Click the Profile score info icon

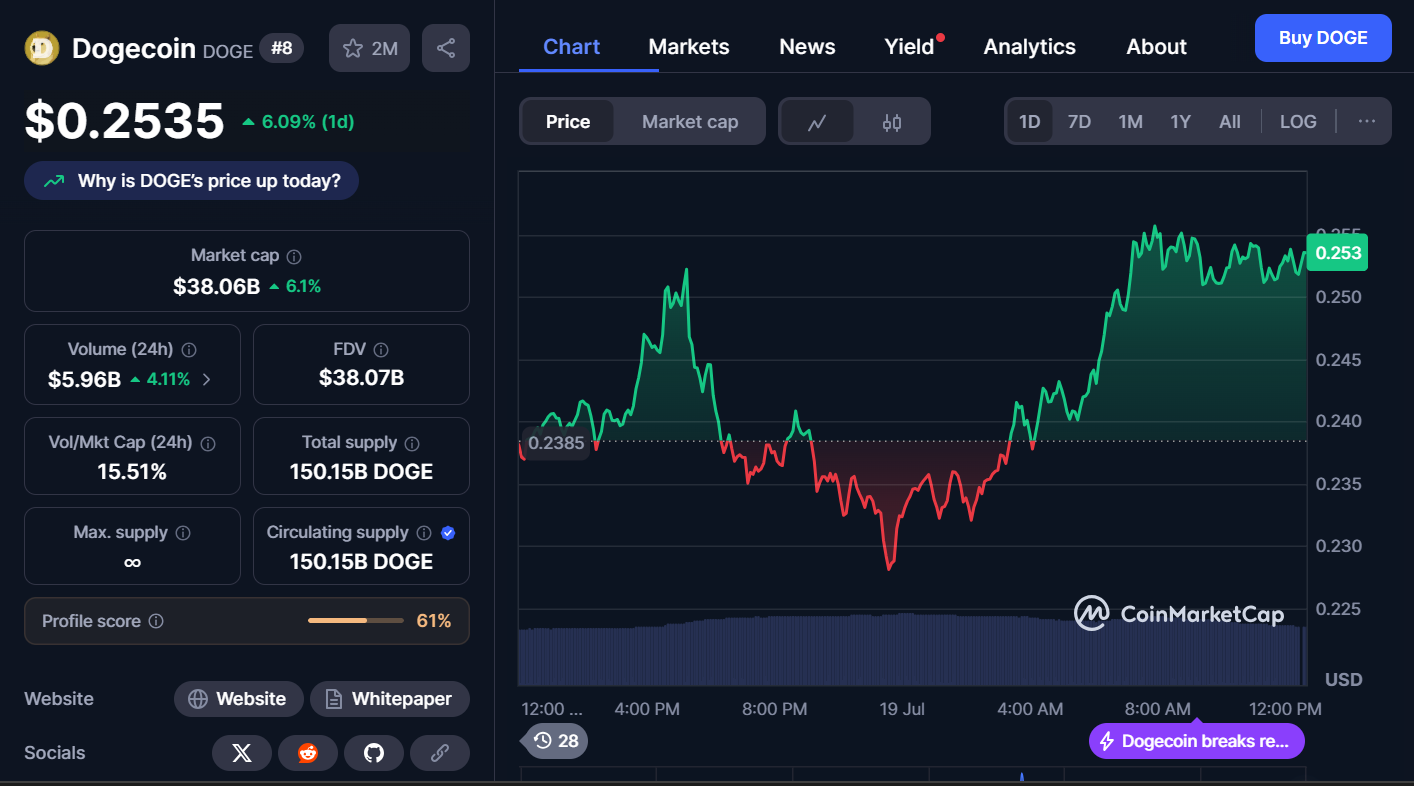tap(156, 621)
